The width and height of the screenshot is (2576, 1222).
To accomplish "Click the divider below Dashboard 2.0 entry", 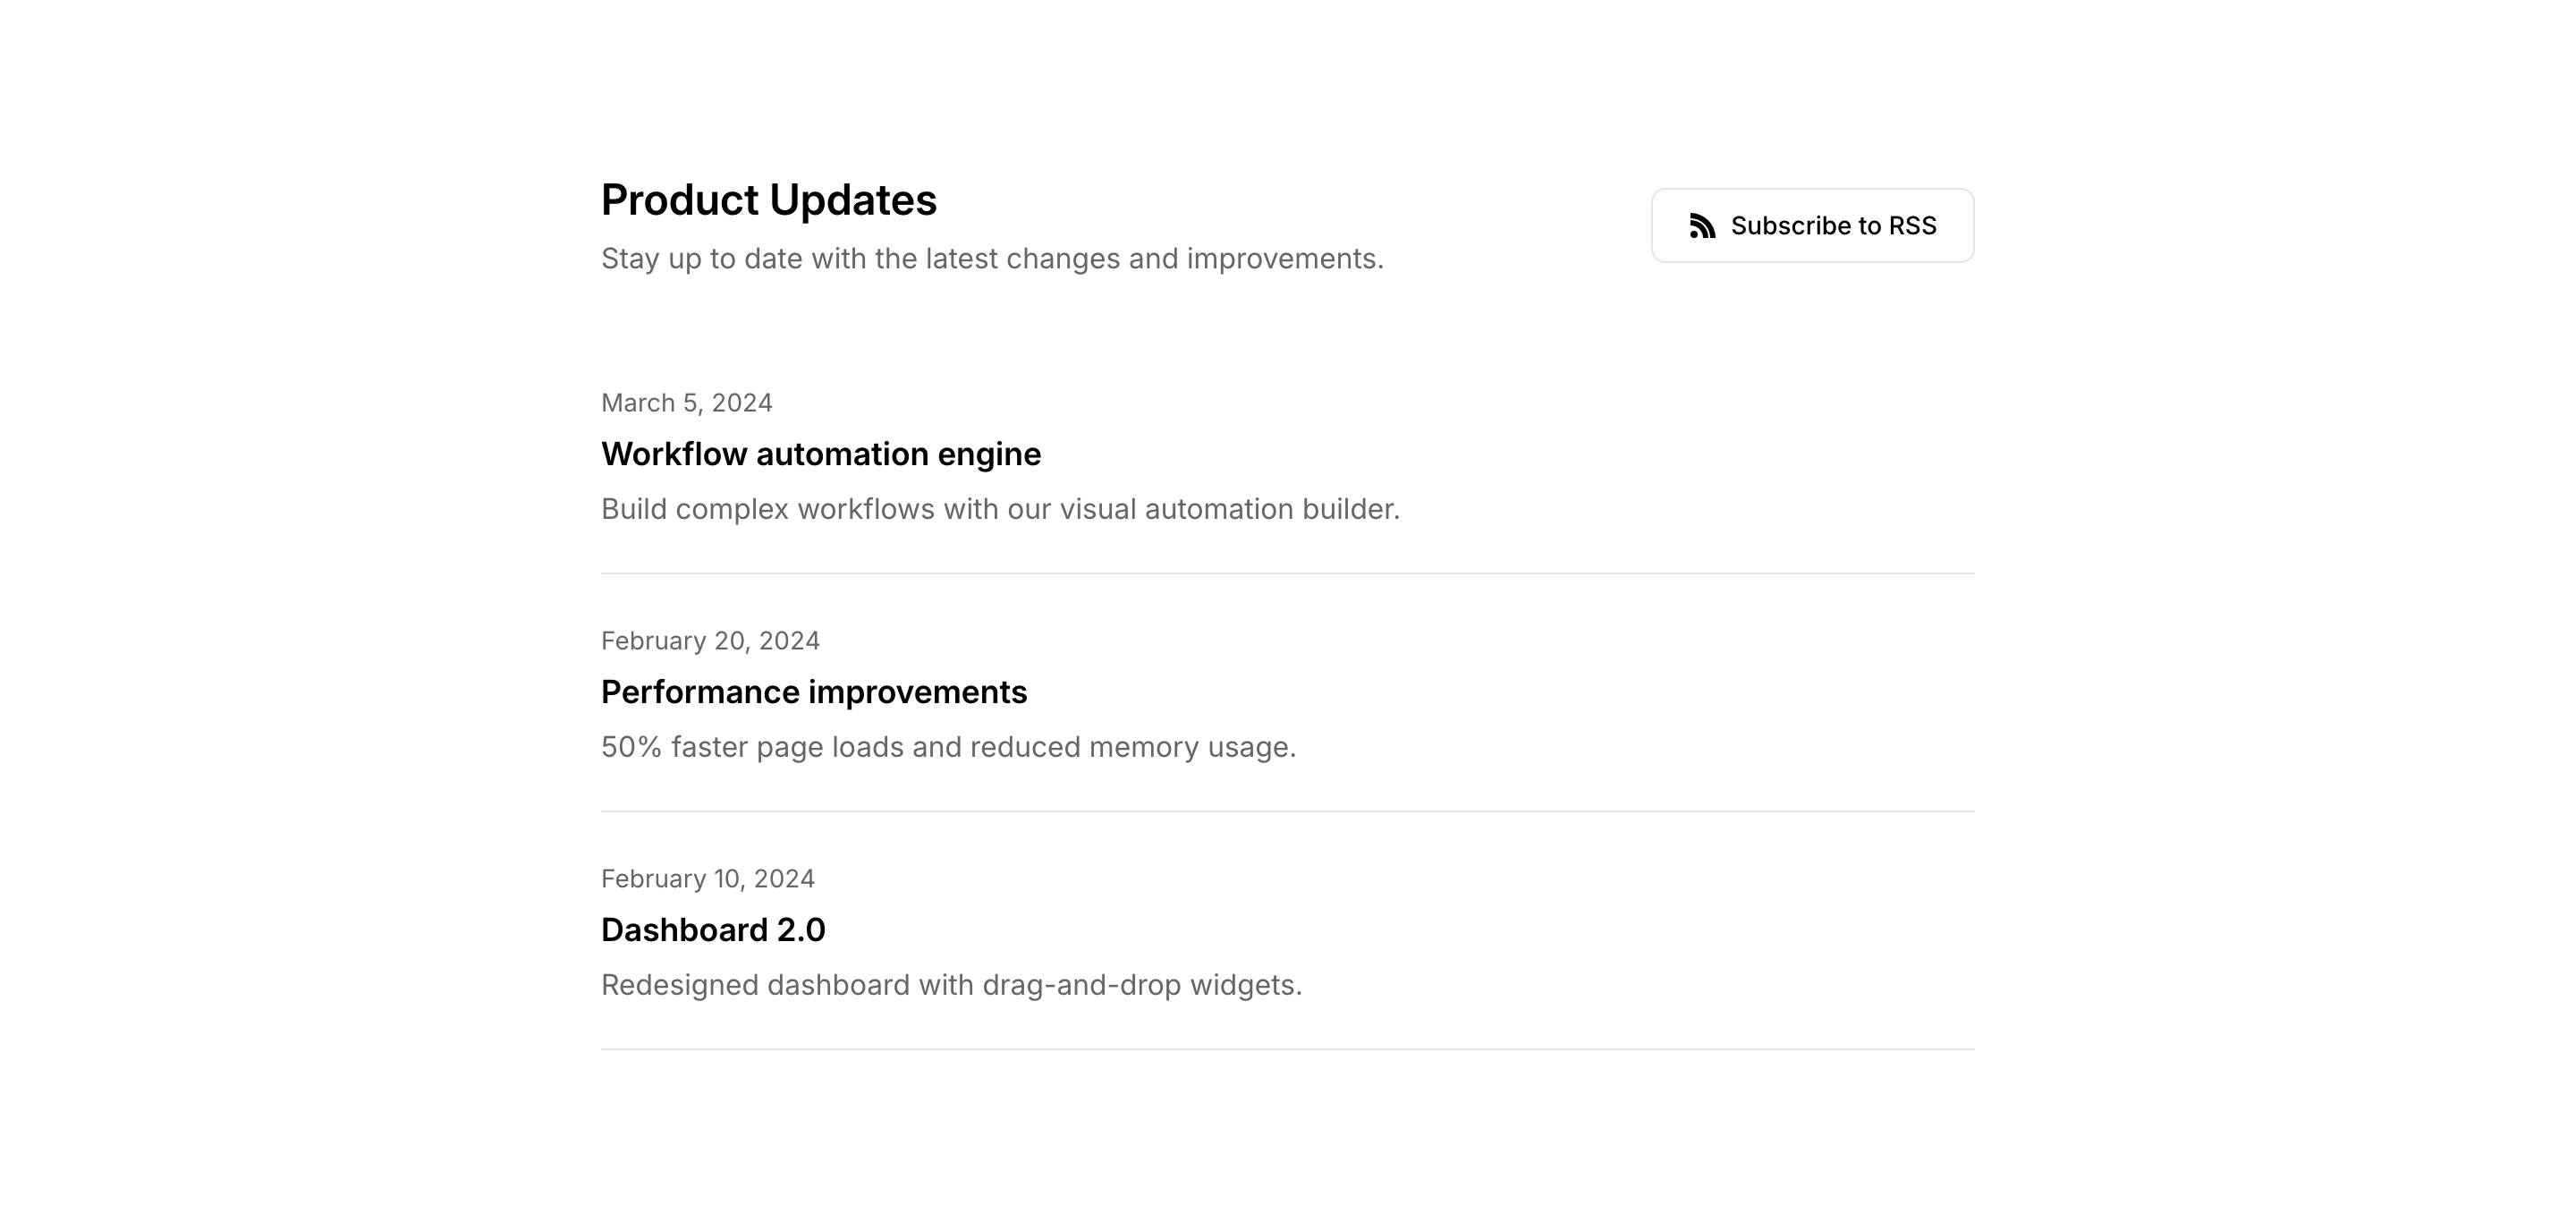I will coord(1287,1049).
